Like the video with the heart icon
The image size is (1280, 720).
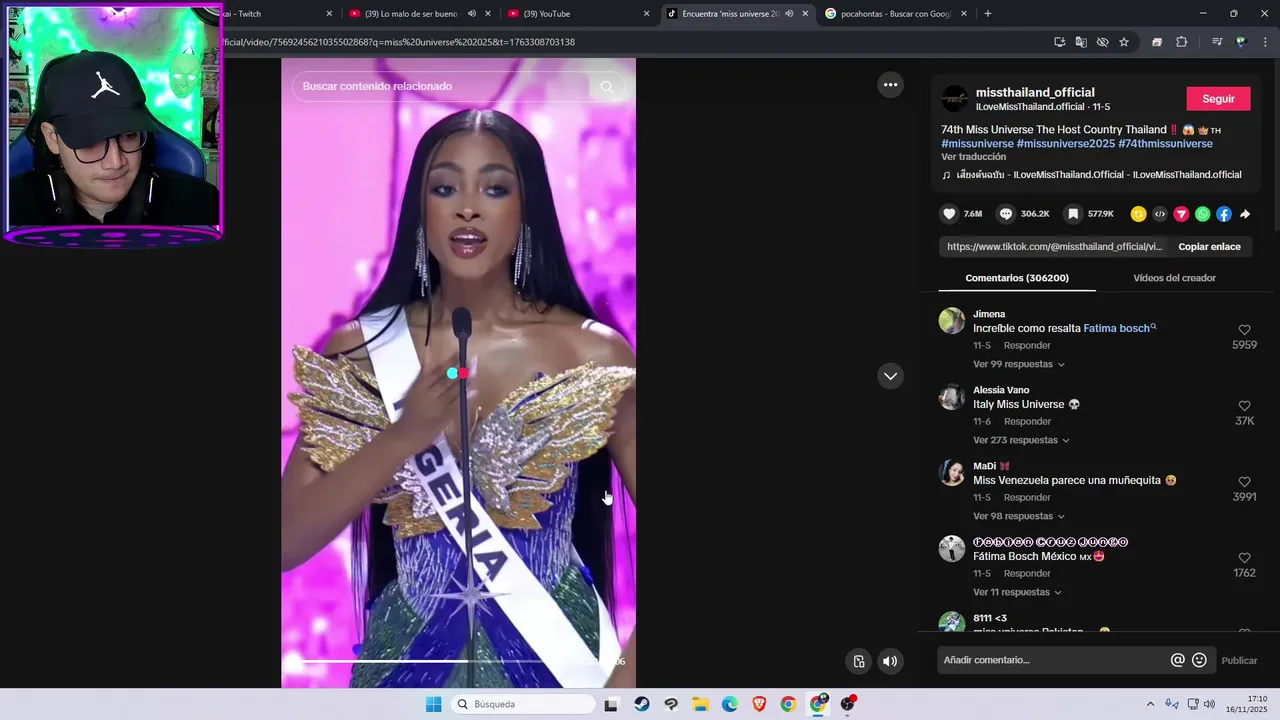(949, 214)
